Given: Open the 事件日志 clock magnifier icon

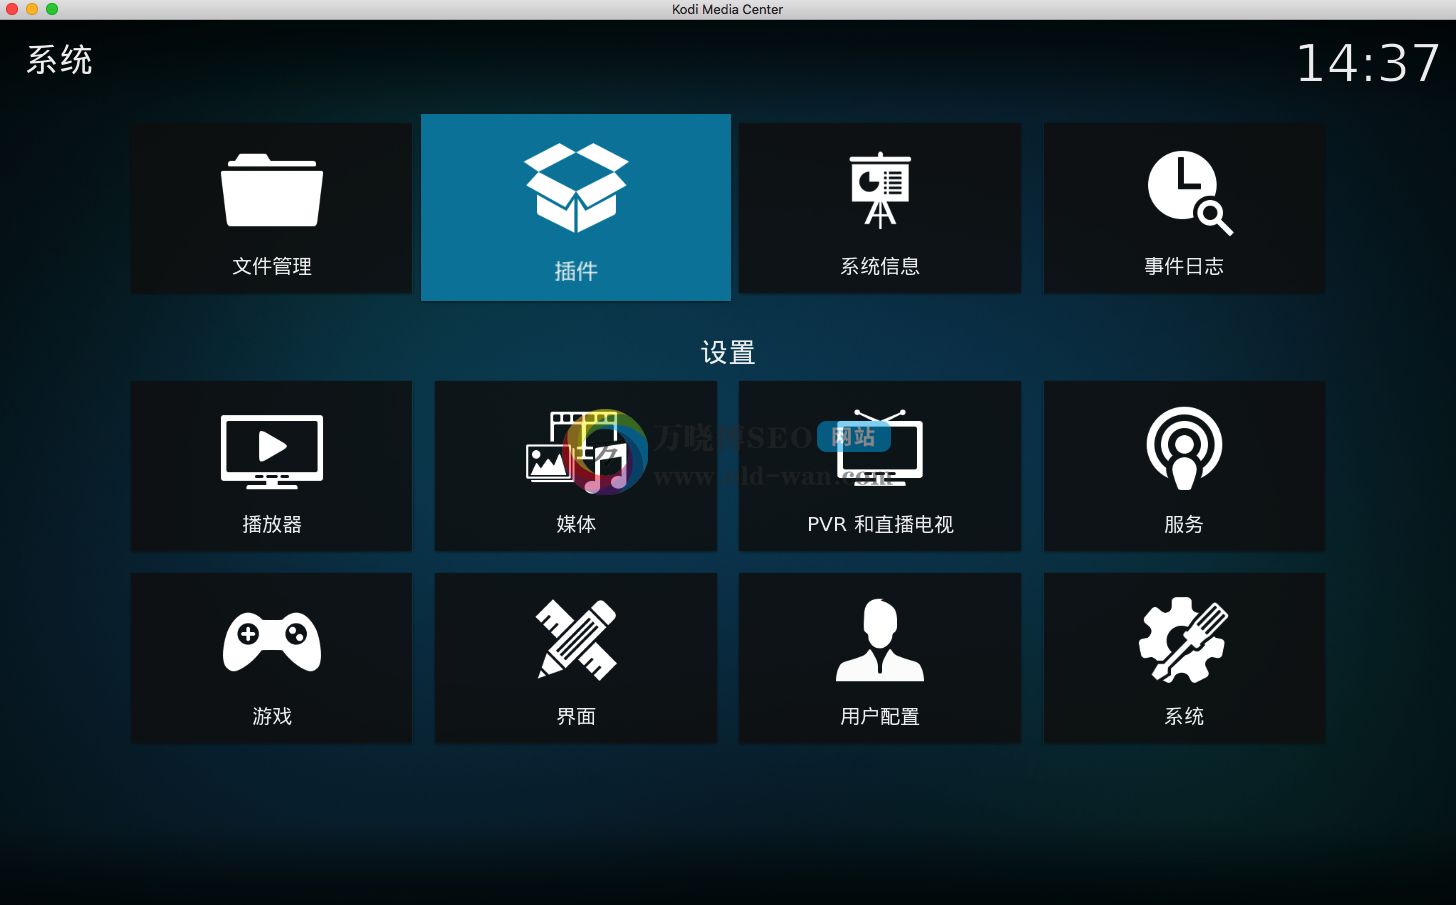Looking at the screenshot, I should tap(1189, 193).
